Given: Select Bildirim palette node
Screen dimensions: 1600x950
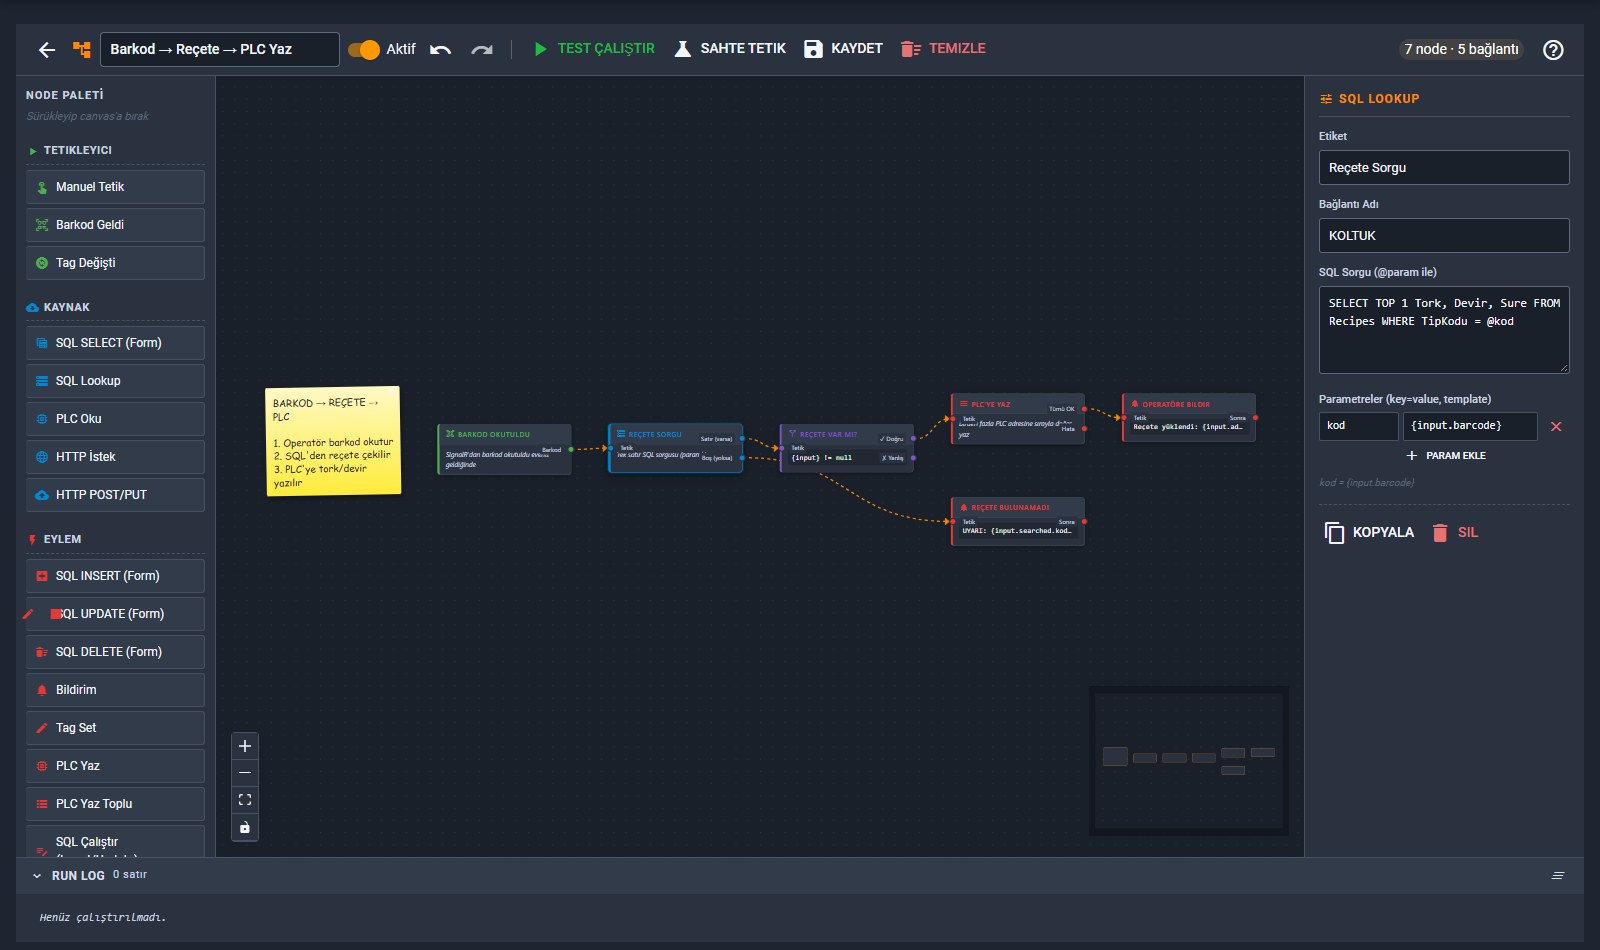Looking at the screenshot, I should pyautogui.click(x=115, y=690).
